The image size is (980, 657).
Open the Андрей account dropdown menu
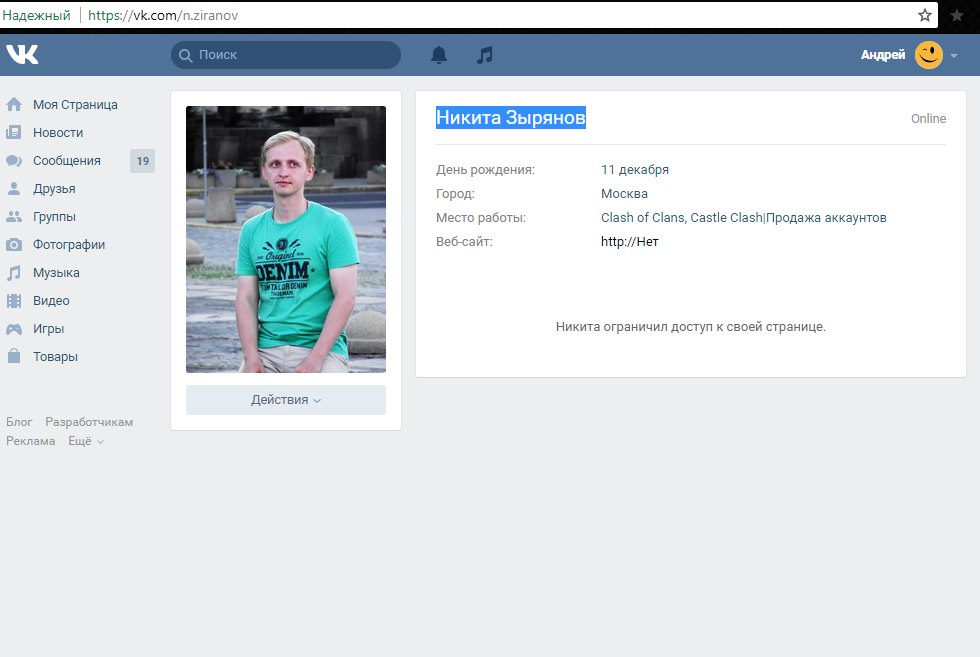click(x=909, y=55)
